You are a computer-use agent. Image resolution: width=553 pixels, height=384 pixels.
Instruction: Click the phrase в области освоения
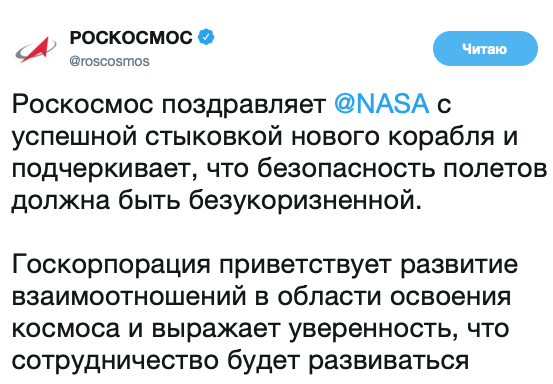[x=383, y=297]
